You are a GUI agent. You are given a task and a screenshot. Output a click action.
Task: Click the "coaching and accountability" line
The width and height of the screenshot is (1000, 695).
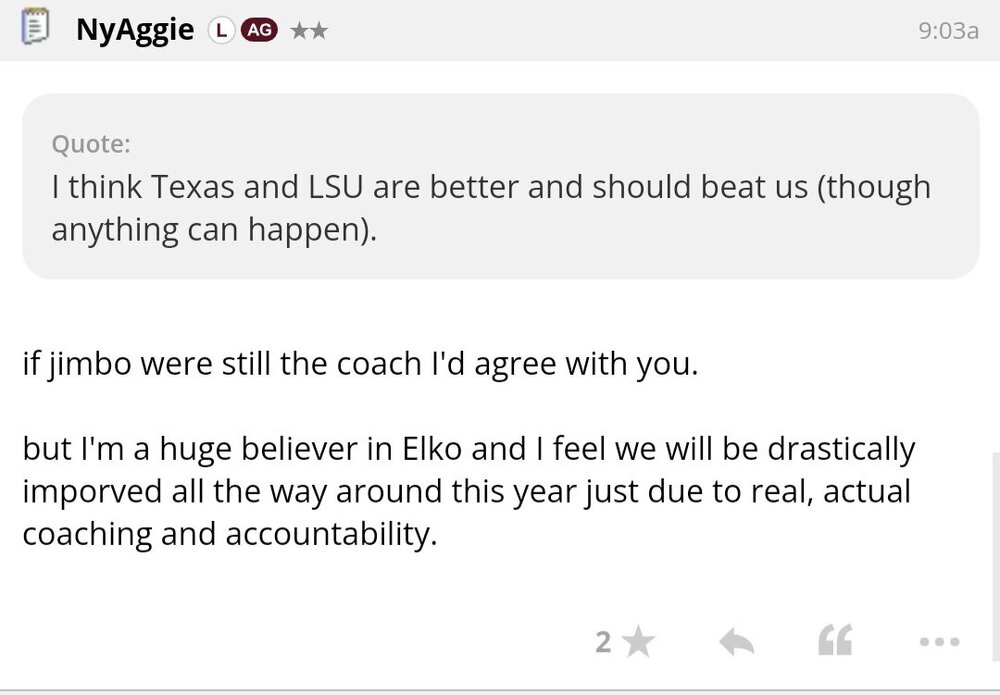(230, 534)
